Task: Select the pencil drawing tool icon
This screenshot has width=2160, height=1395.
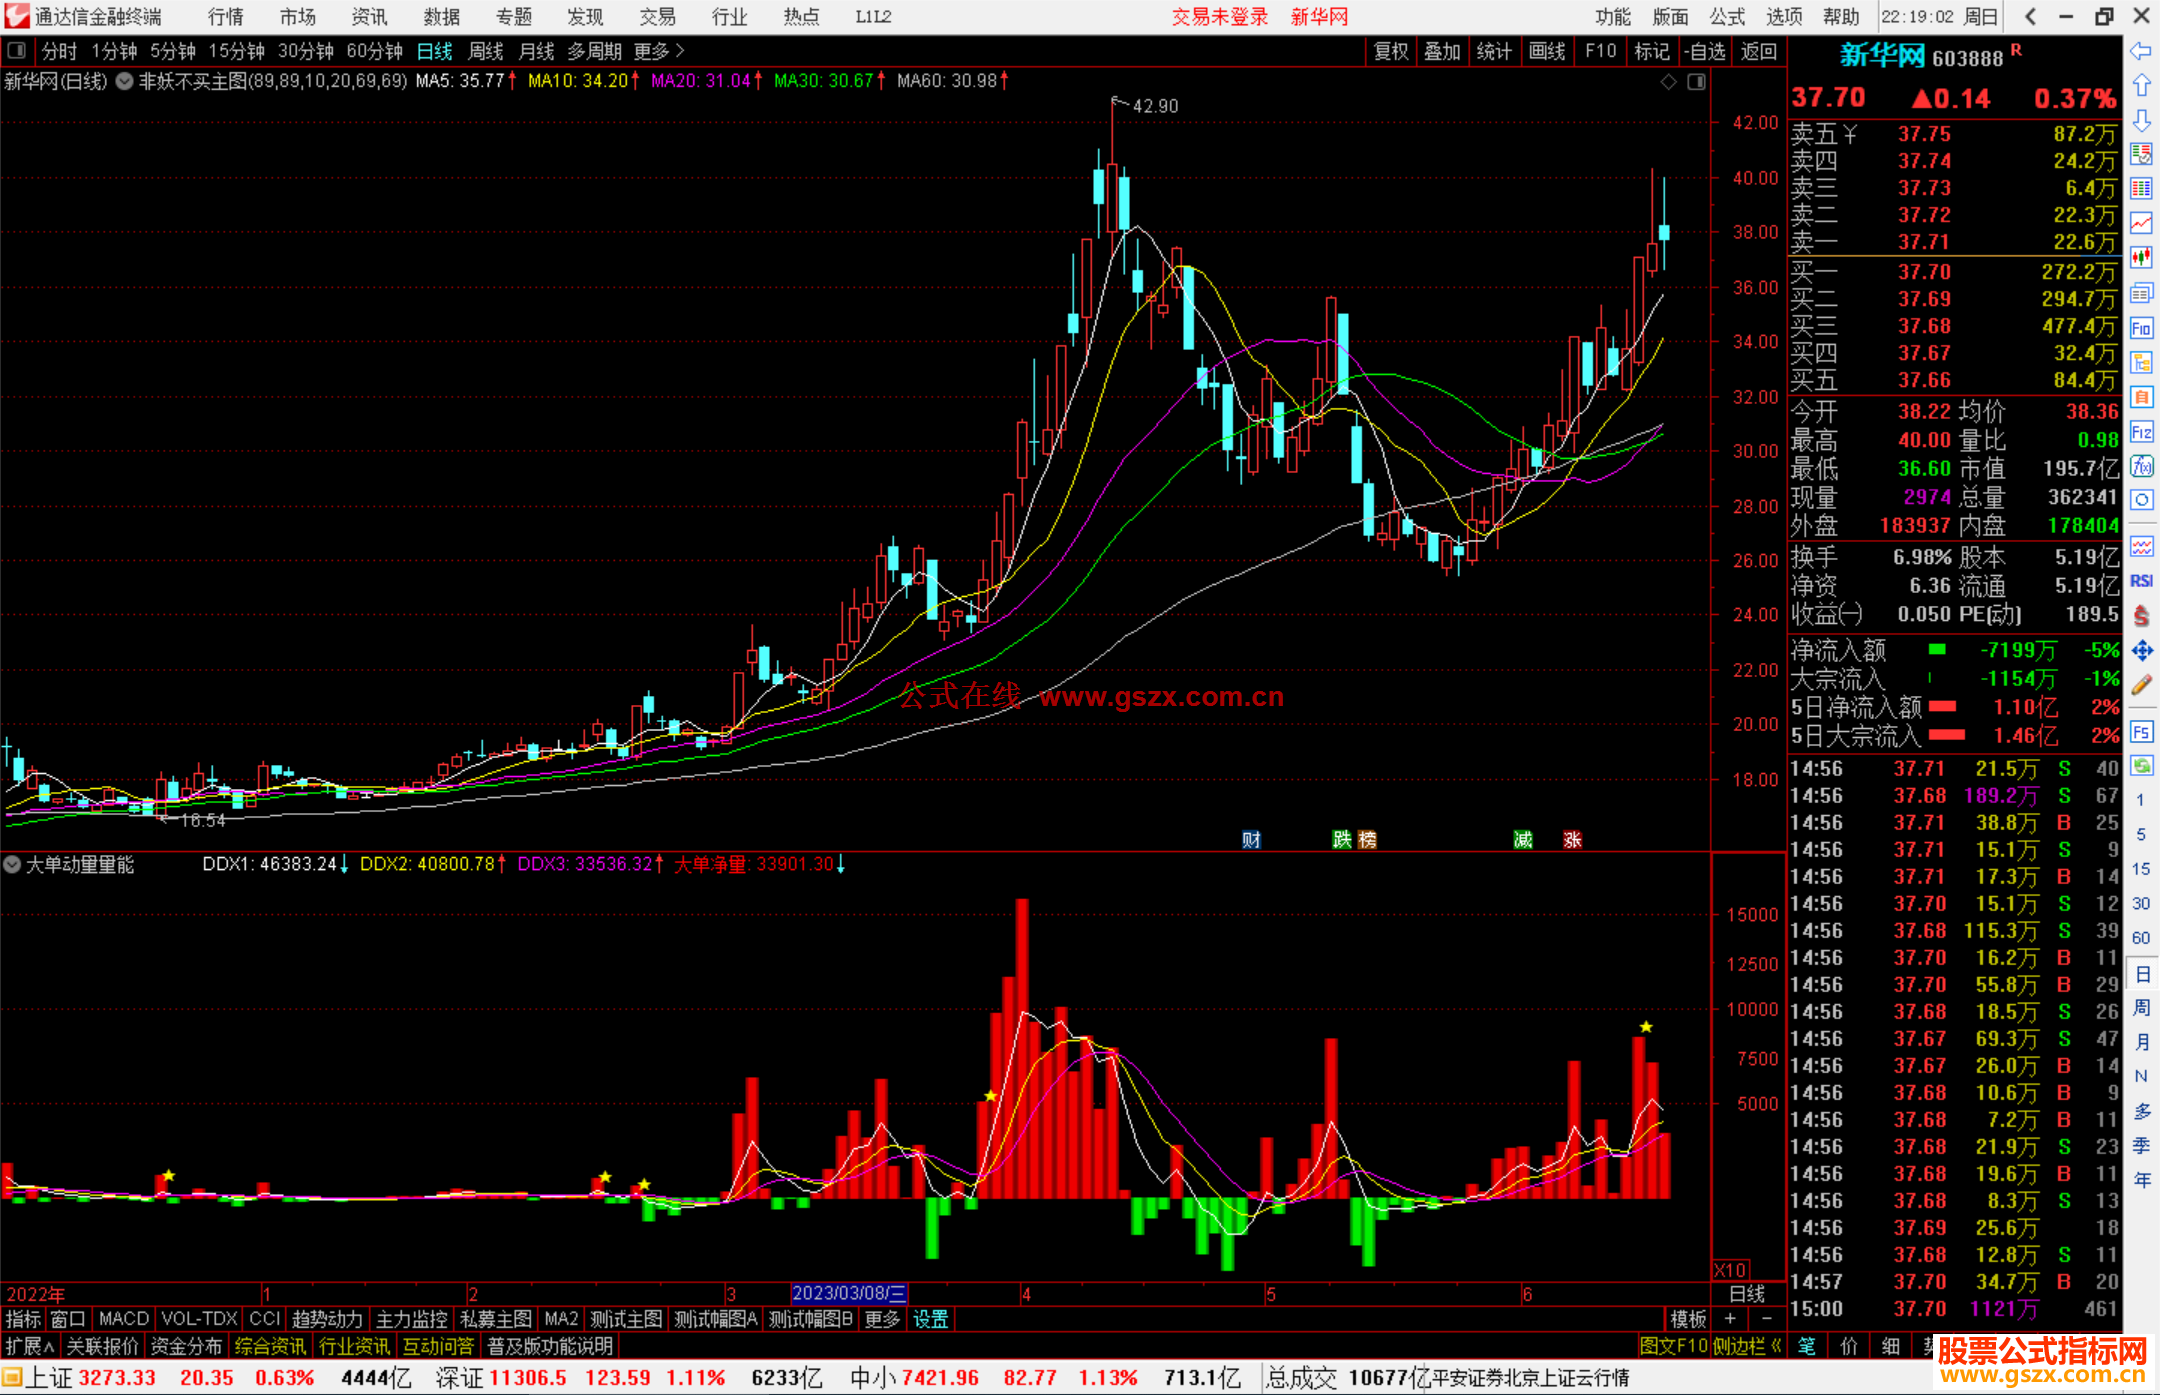Action: (x=2141, y=686)
